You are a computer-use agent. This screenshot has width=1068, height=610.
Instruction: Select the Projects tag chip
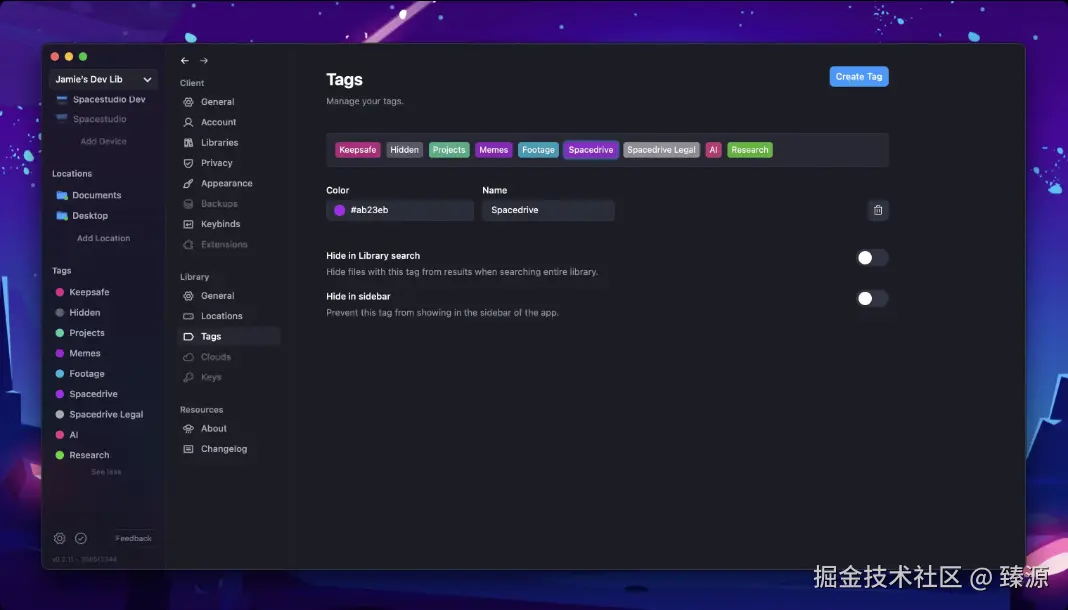coord(449,150)
